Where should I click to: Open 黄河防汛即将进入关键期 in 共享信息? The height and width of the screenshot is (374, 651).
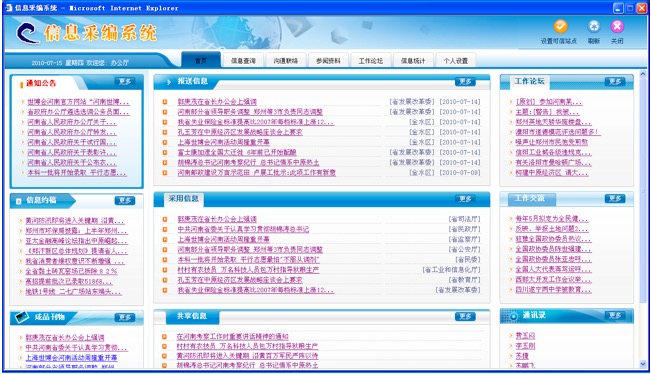pos(247,356)
